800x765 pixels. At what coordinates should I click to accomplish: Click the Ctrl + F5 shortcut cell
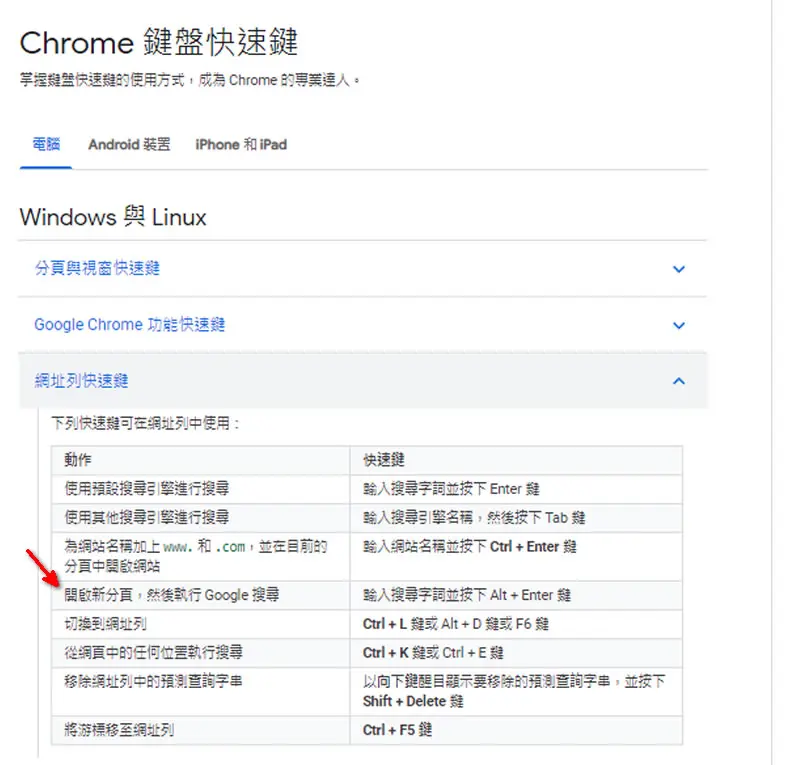pos(516,730)
